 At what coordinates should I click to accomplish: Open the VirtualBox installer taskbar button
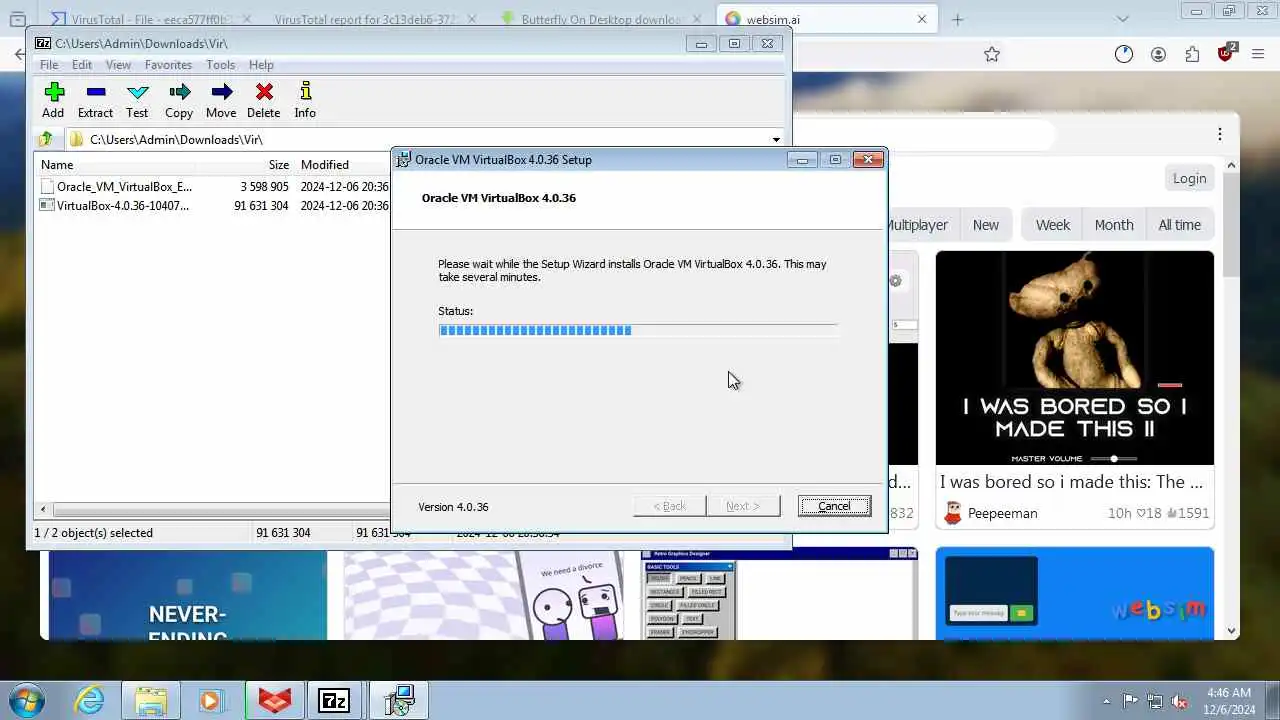(398, 701)
